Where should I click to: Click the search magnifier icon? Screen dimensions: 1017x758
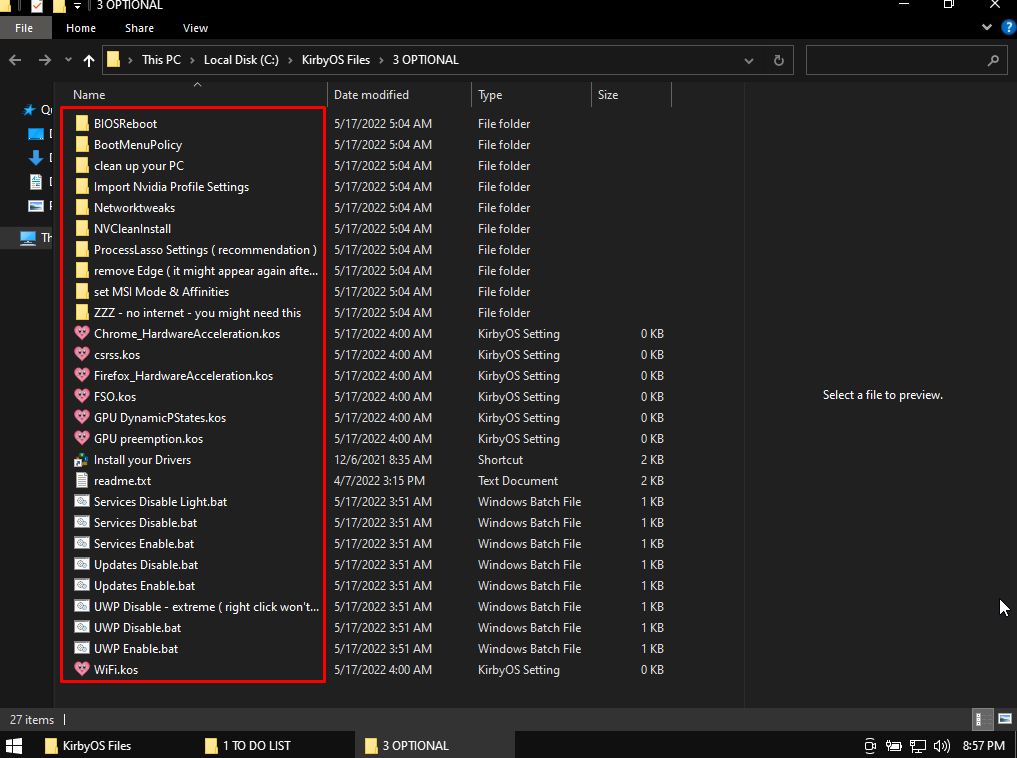tap(993, 60)
